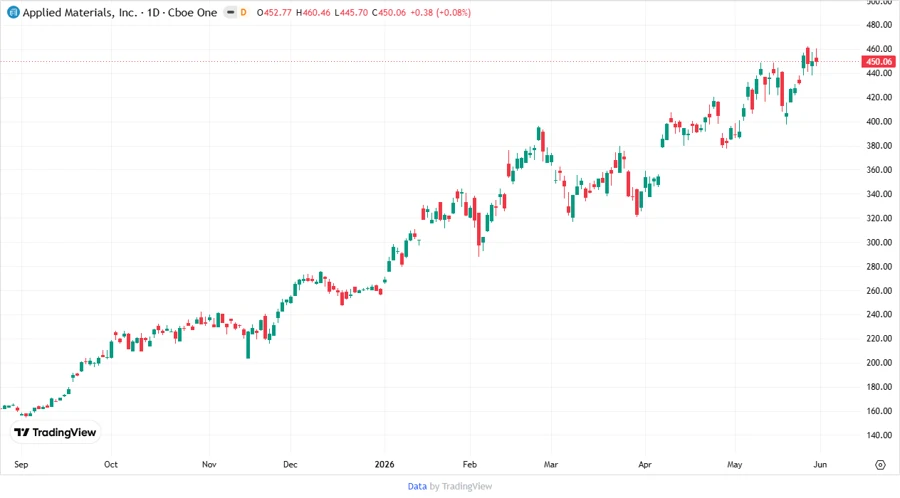Click the May label on the time axis
Image resolution: width=900 pixels, height=498 pixels.
pyautogui.click(x=734, y=464)
